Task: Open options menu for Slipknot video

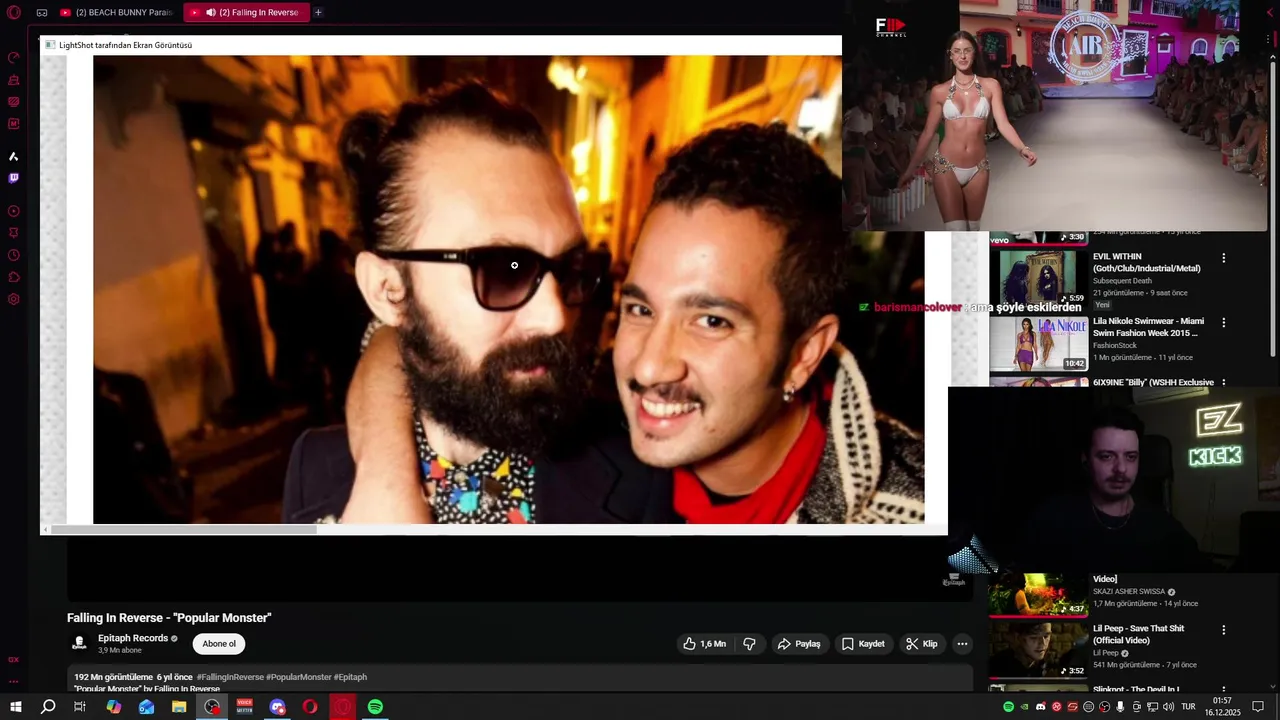Action: [1223, 689]
